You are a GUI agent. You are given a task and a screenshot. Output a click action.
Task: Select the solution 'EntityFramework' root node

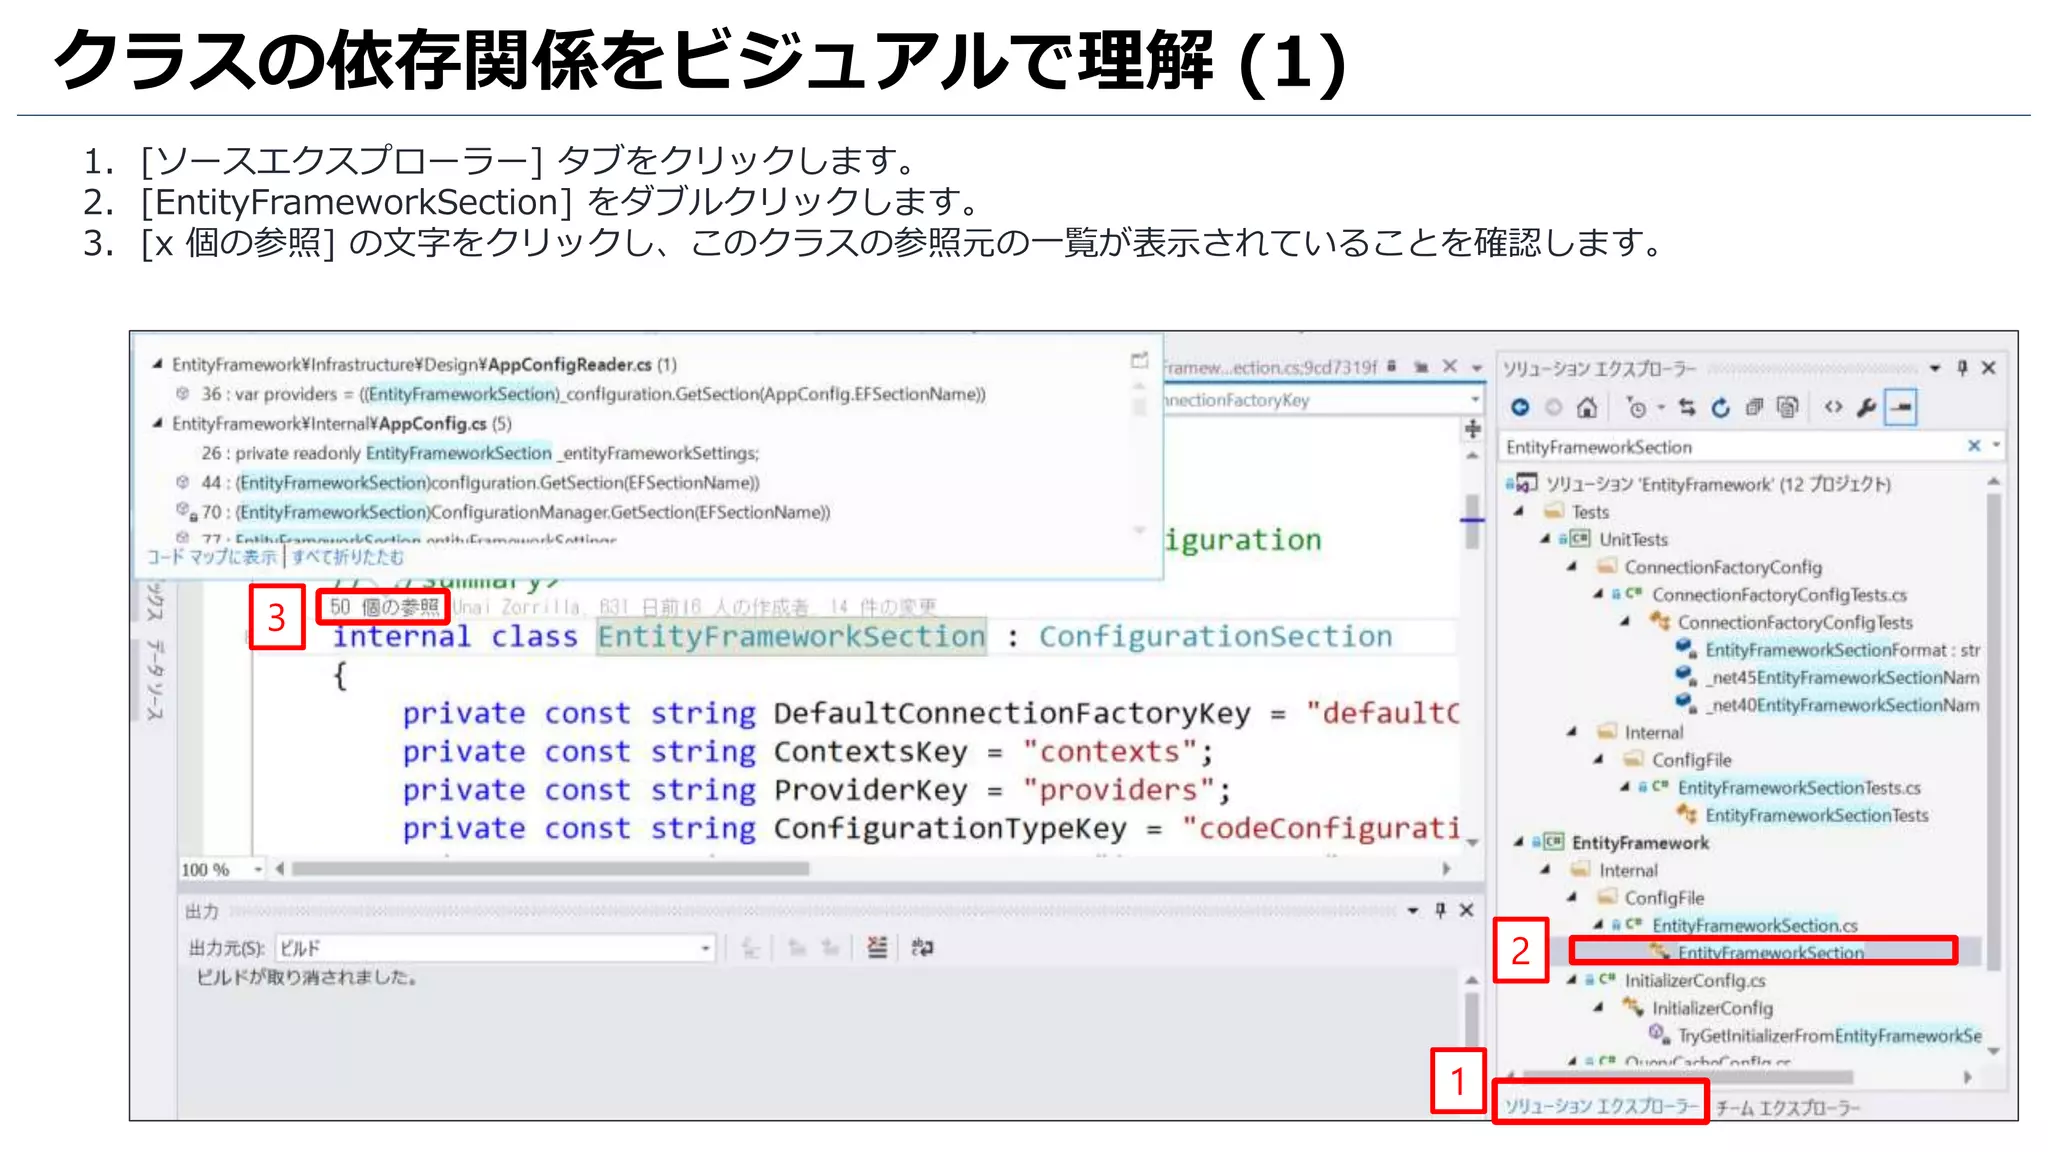coord(1699,484)
